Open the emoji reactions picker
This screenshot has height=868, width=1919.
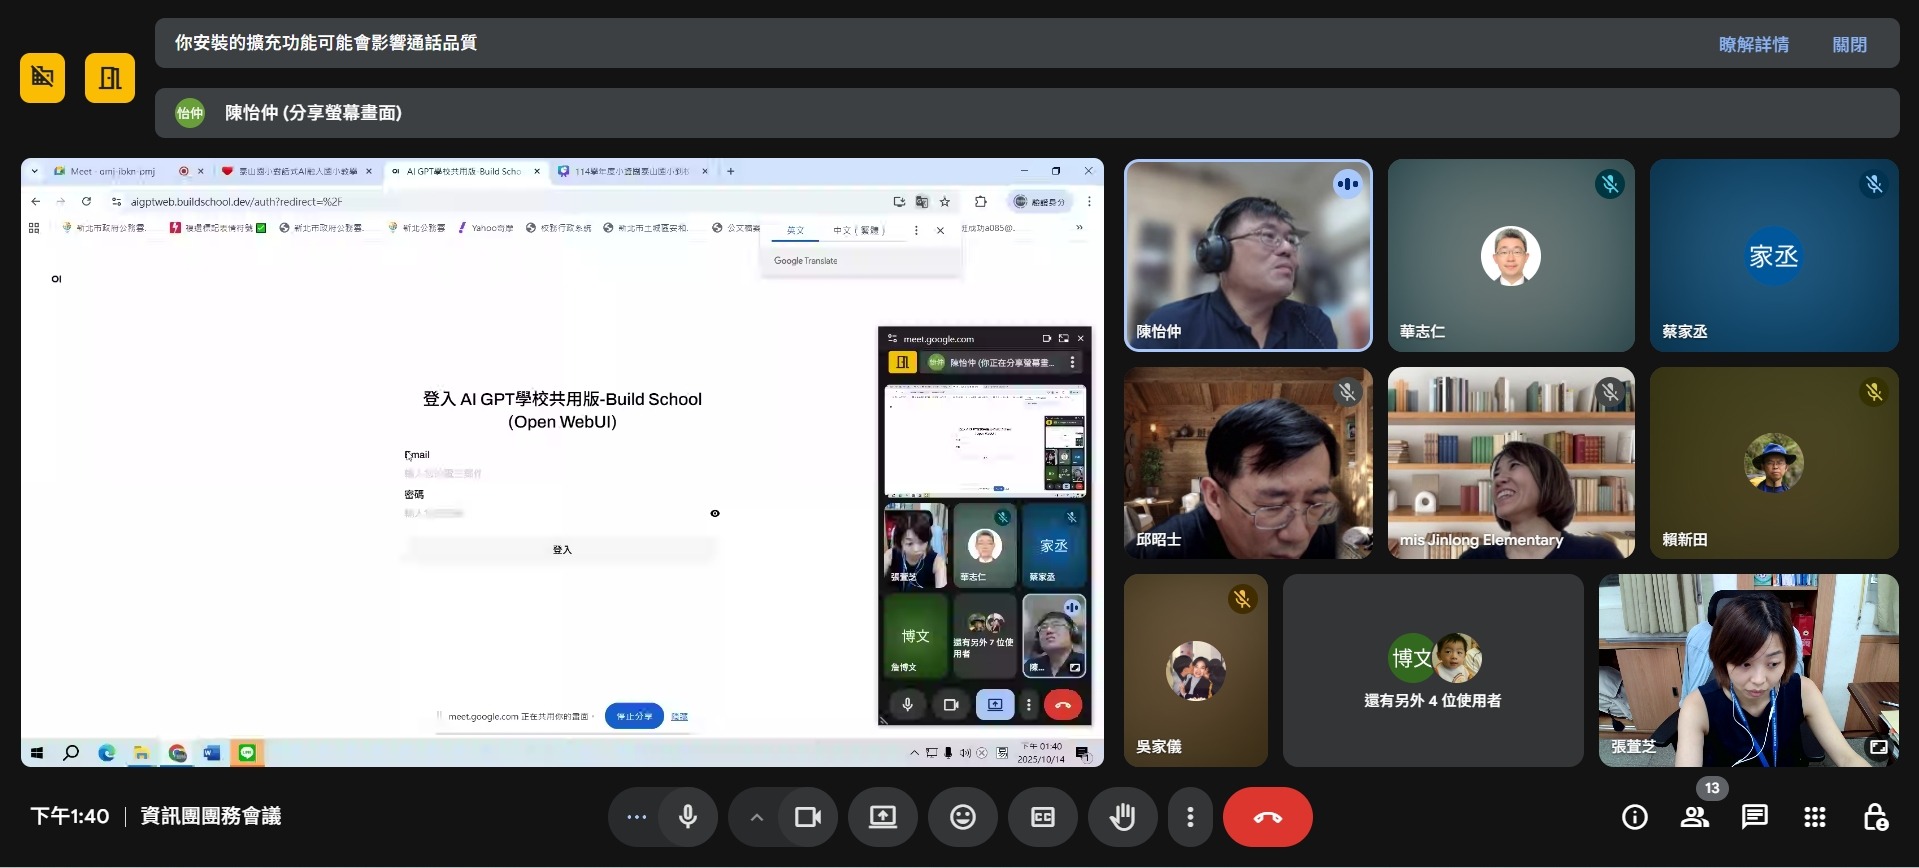(962, 817)
